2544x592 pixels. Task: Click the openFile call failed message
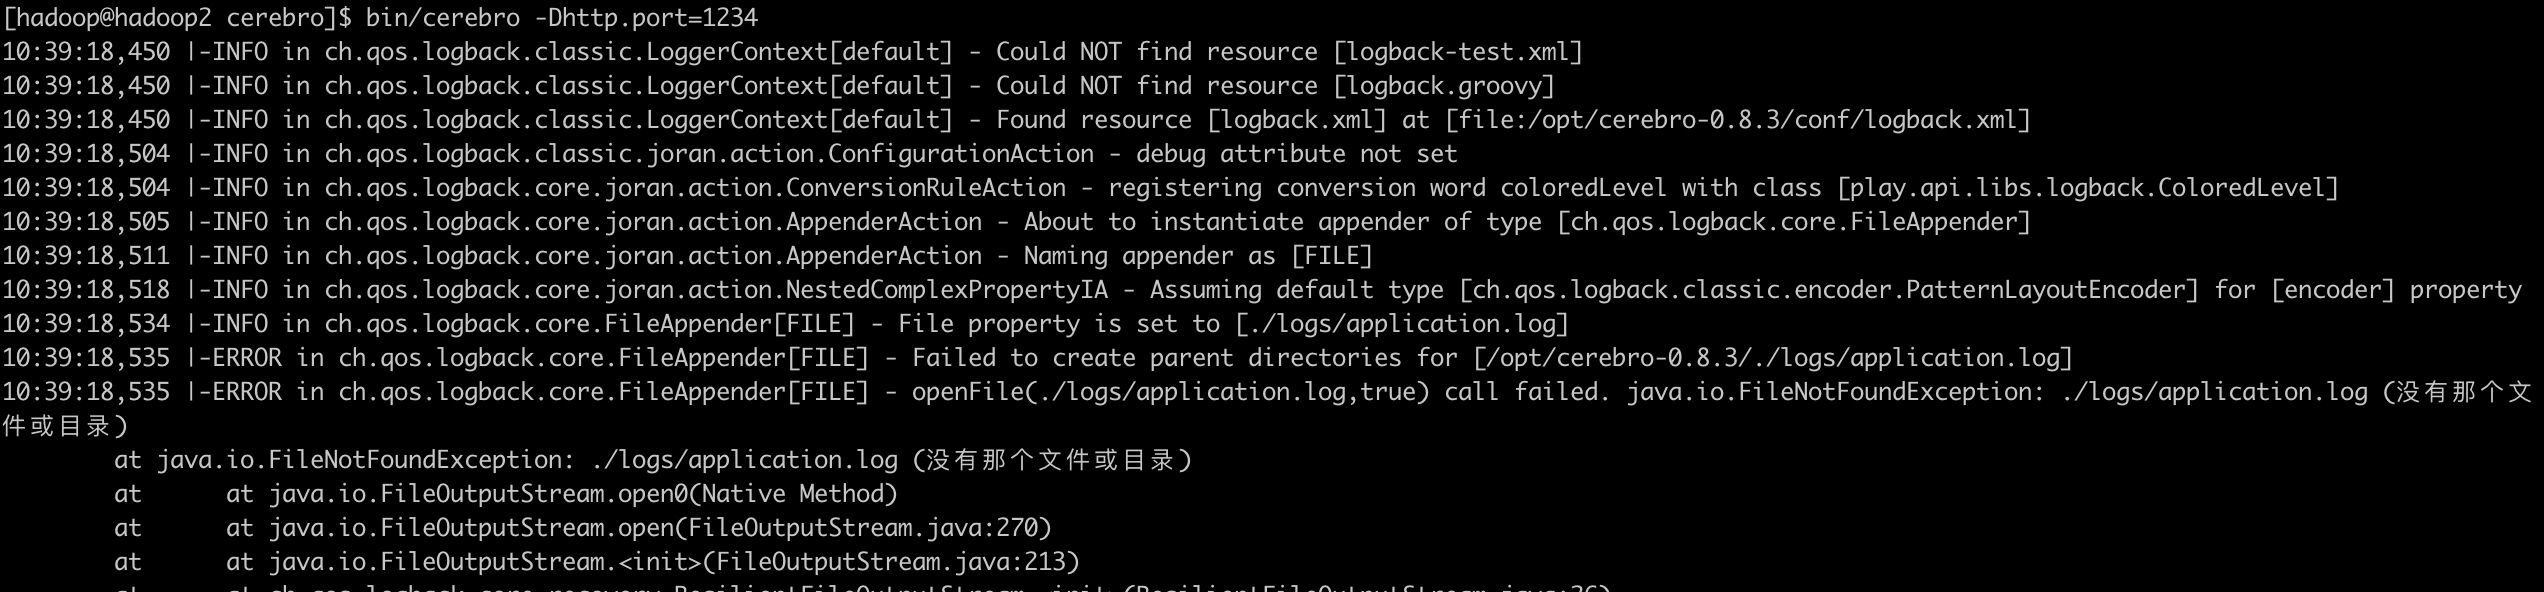pyautogui.click(x=1261, y=392)
